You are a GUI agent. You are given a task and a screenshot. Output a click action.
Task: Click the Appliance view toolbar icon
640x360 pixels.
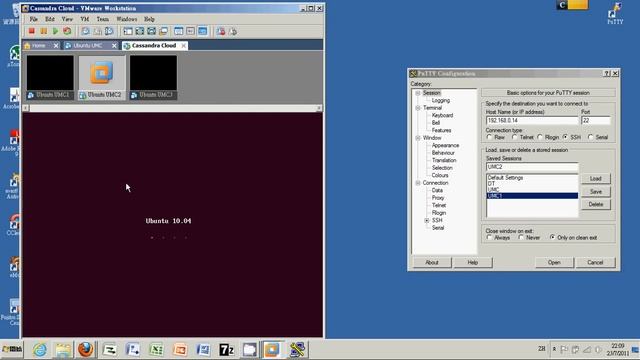191,31
